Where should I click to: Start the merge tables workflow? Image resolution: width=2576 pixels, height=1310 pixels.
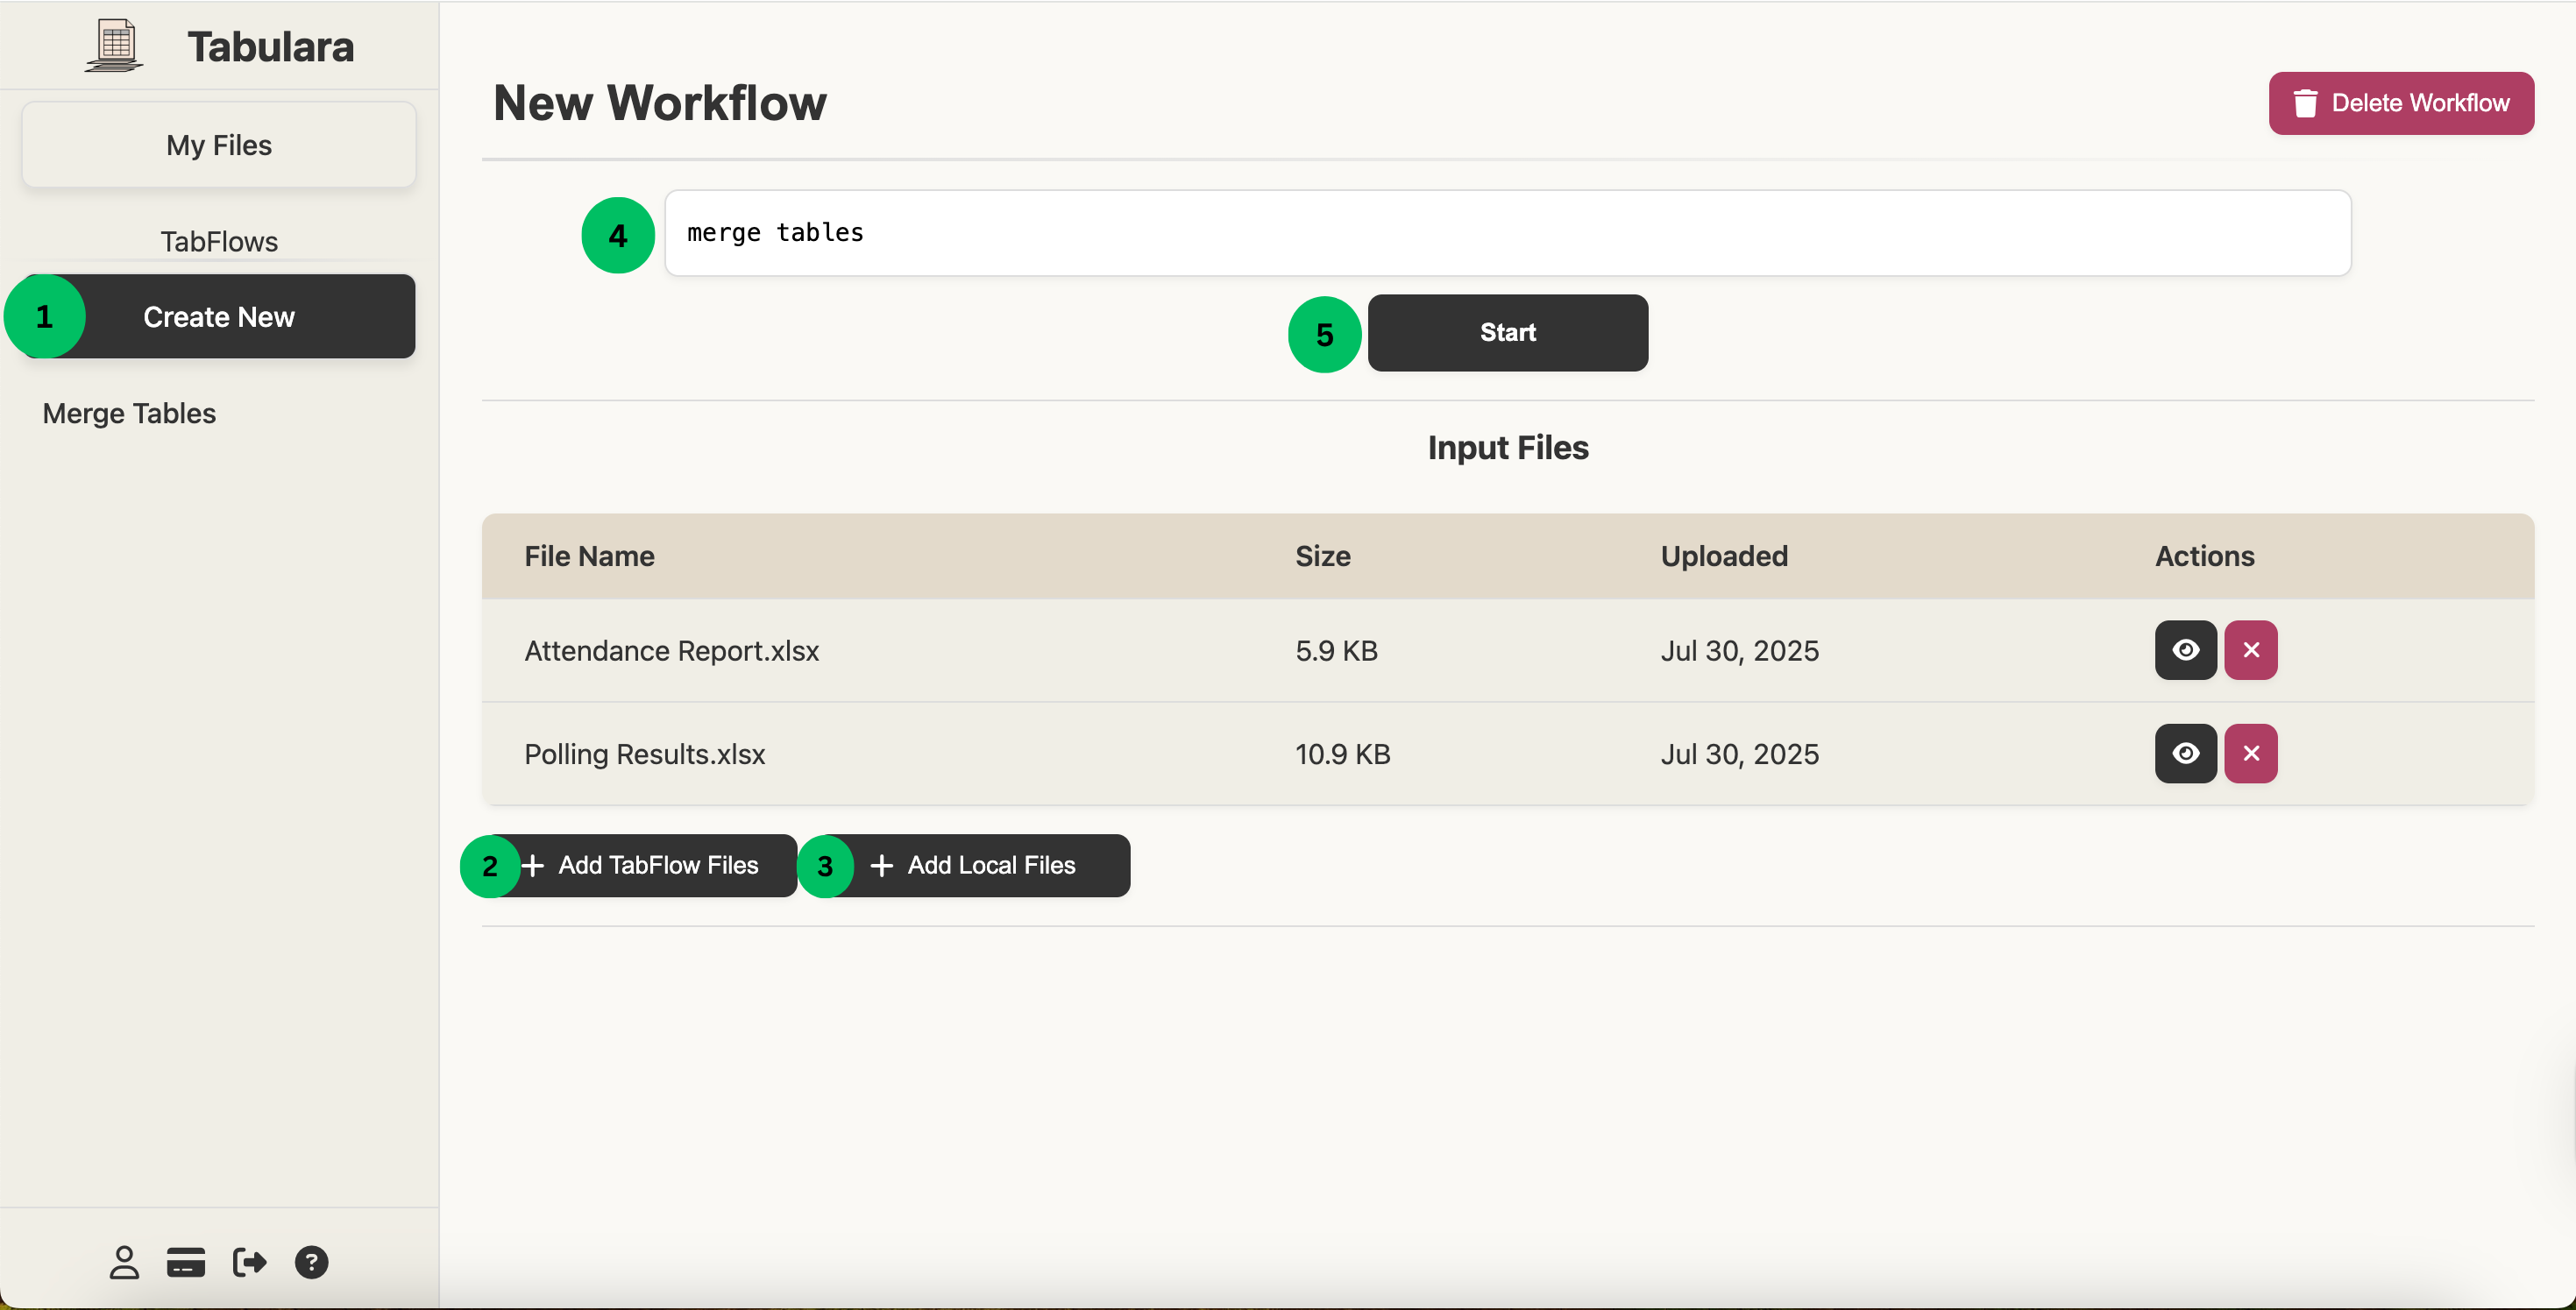click(1507, 333)
